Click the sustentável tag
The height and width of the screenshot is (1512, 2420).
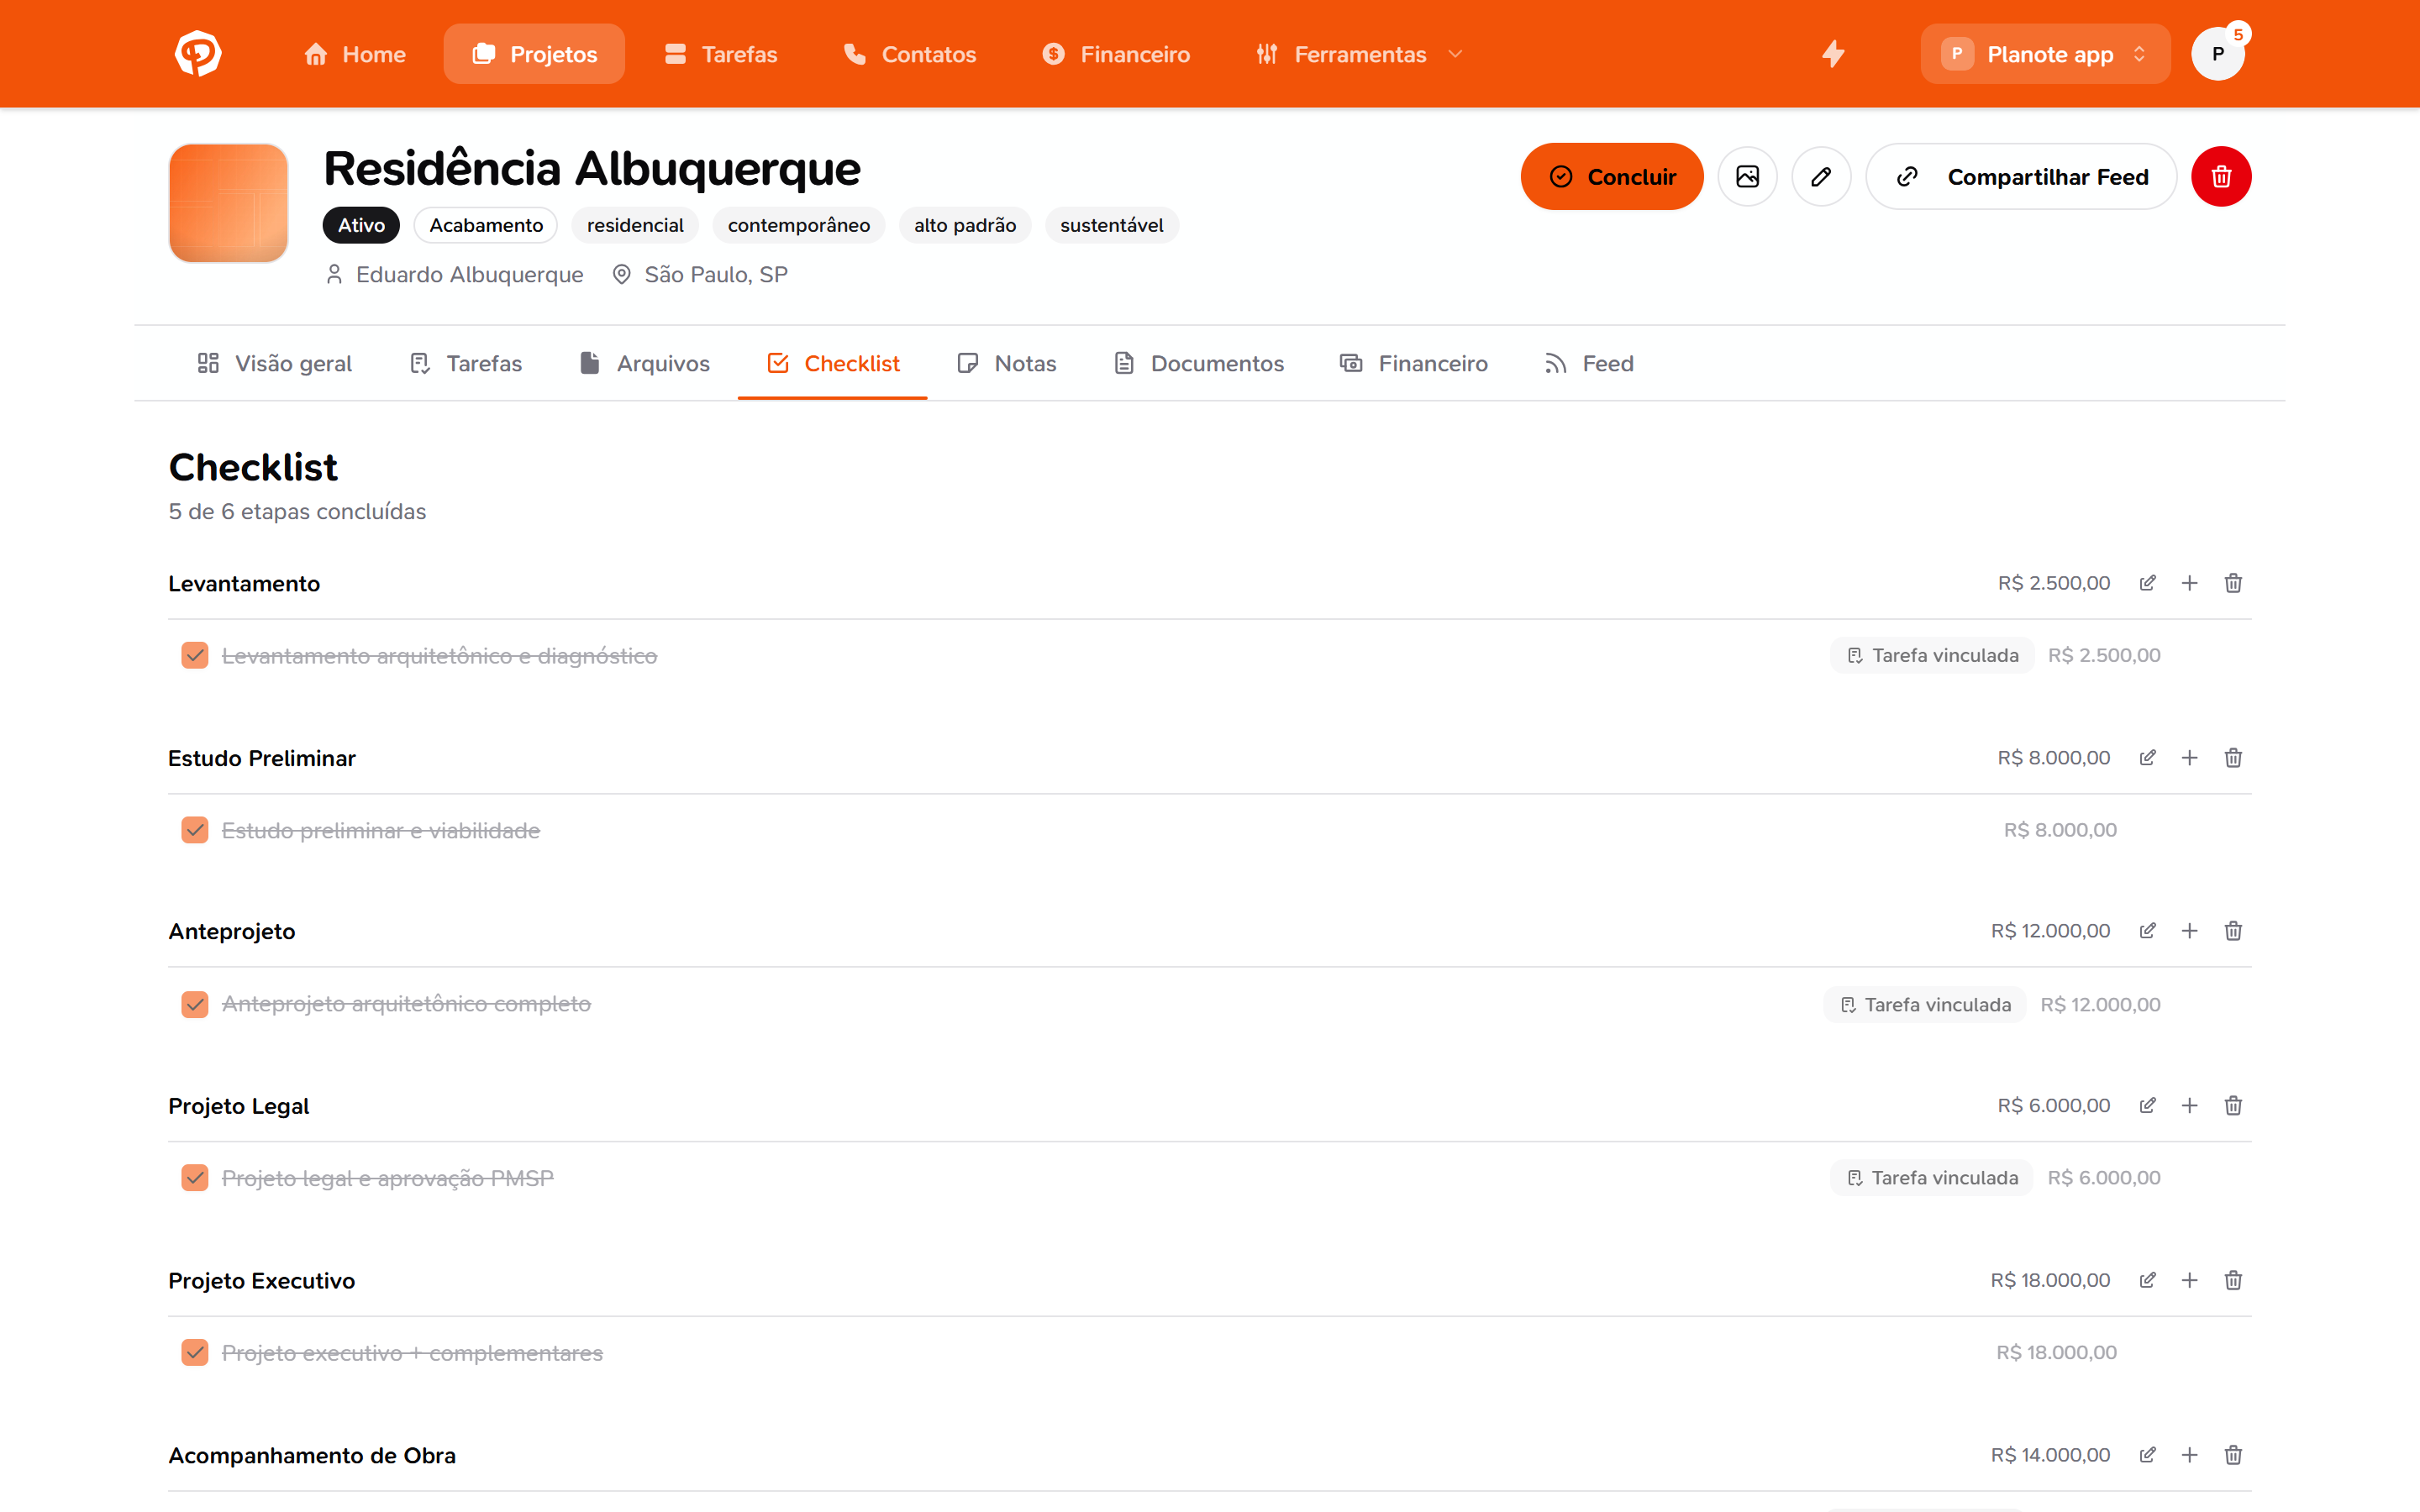pos(1111,225)
